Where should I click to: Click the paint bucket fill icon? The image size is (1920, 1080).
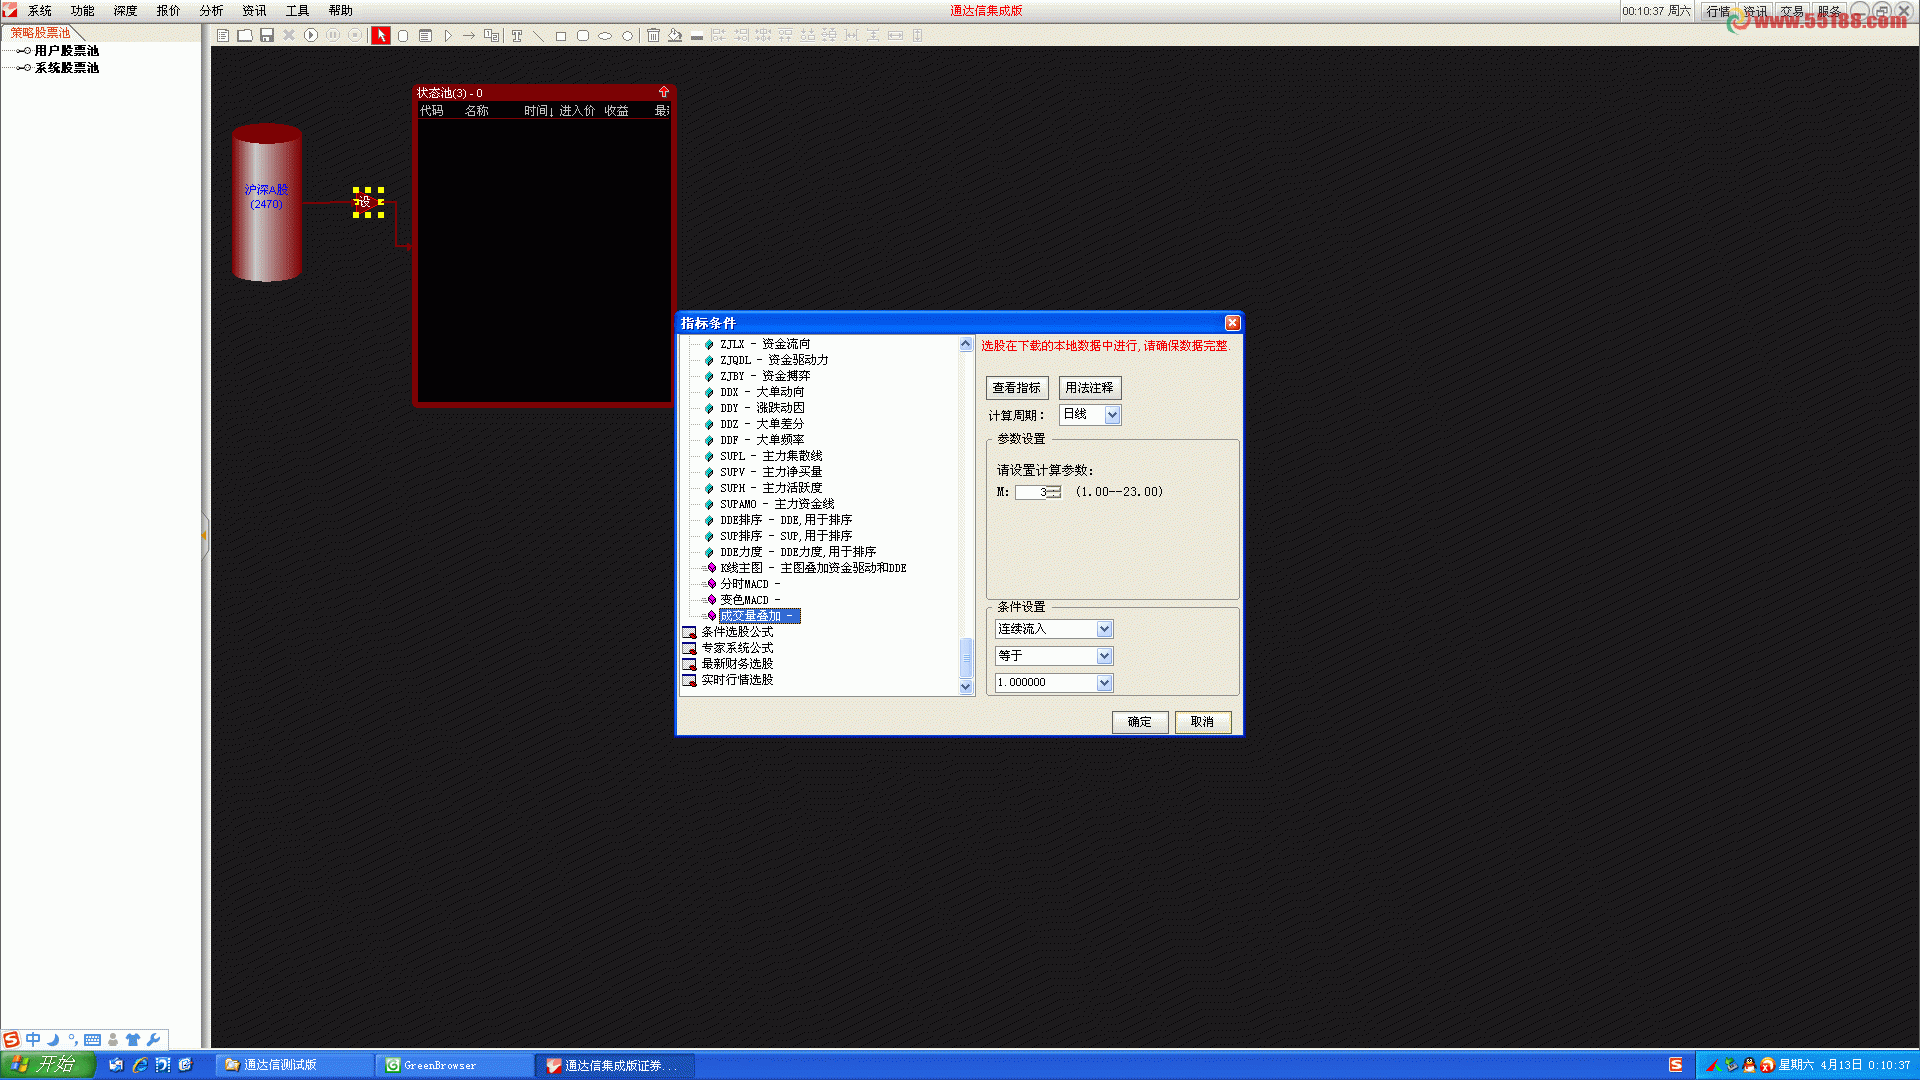[675, 36]
